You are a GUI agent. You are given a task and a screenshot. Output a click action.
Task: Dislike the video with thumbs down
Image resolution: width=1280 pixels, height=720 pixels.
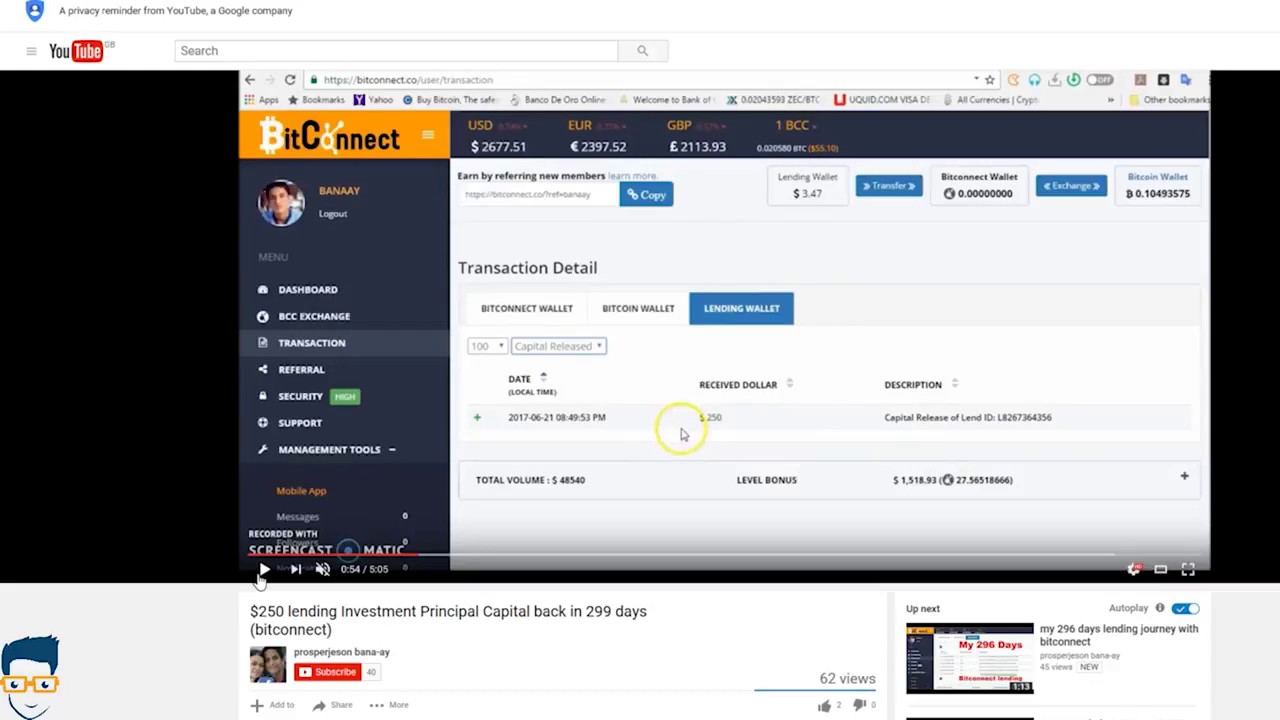point(864,705)
